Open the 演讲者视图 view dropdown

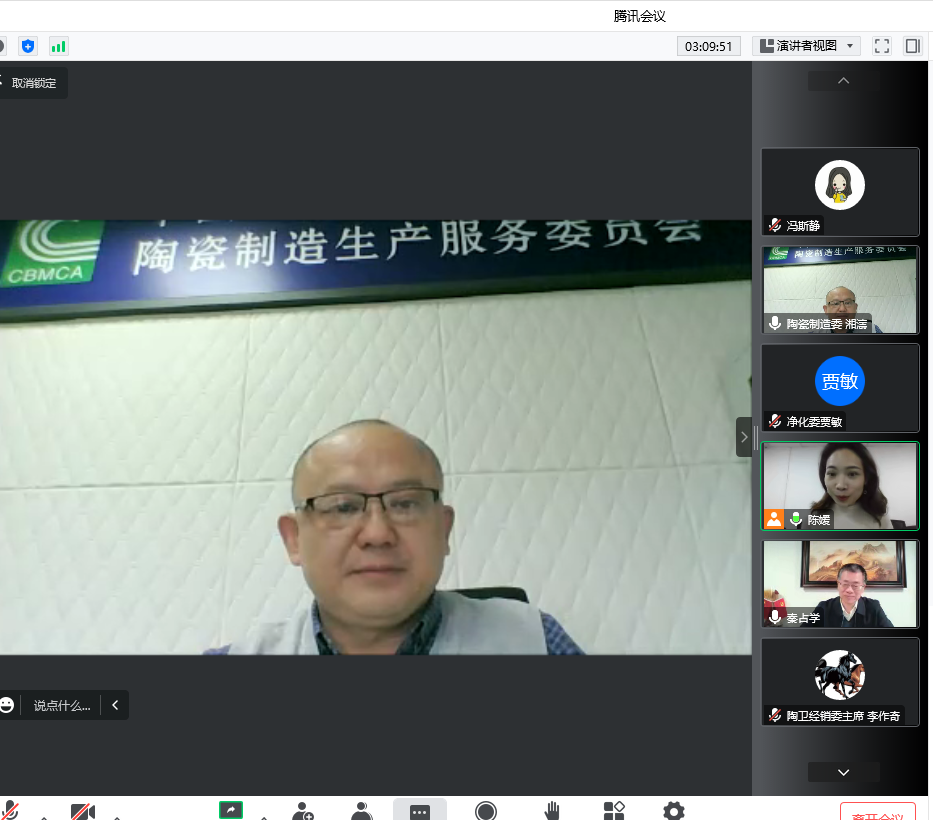point(806,46)
